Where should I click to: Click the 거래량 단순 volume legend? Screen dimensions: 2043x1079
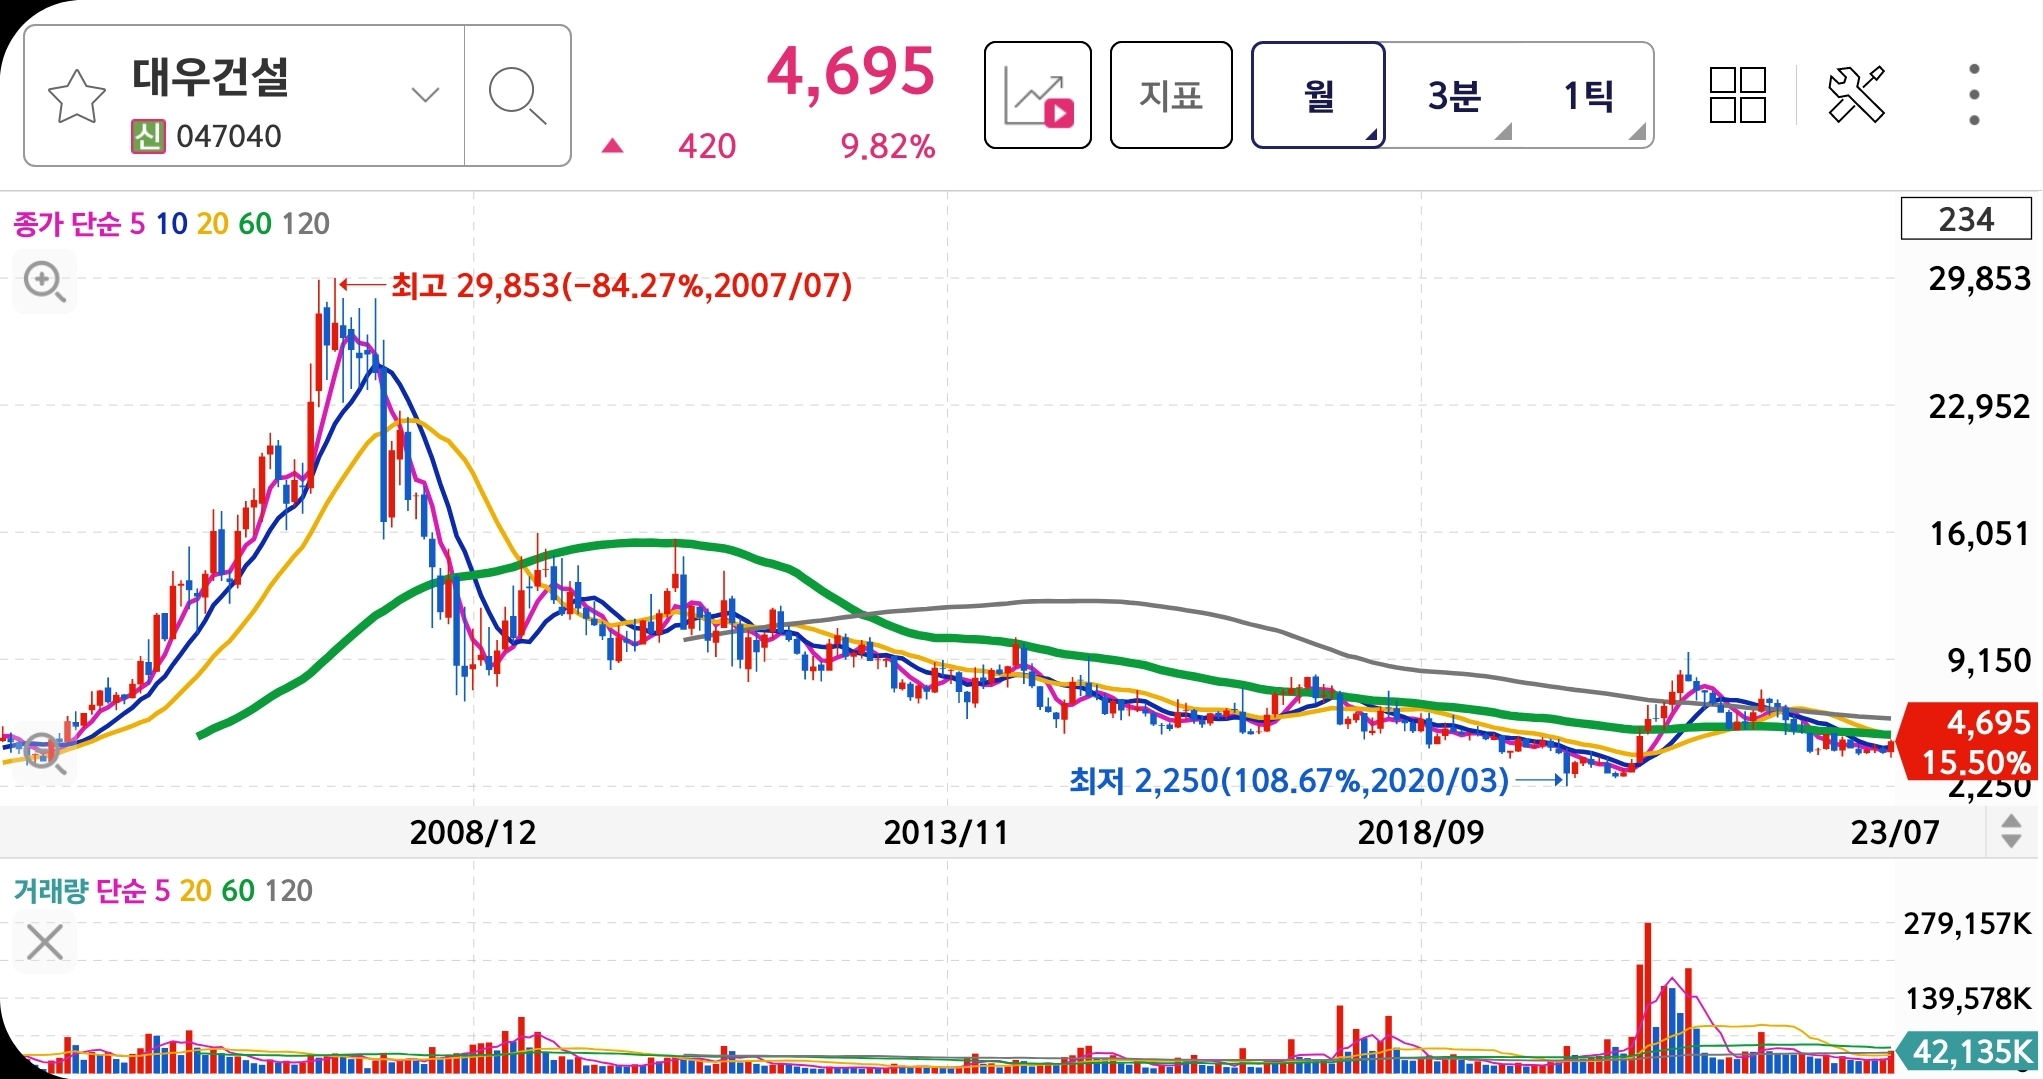[x=80, y=891]
